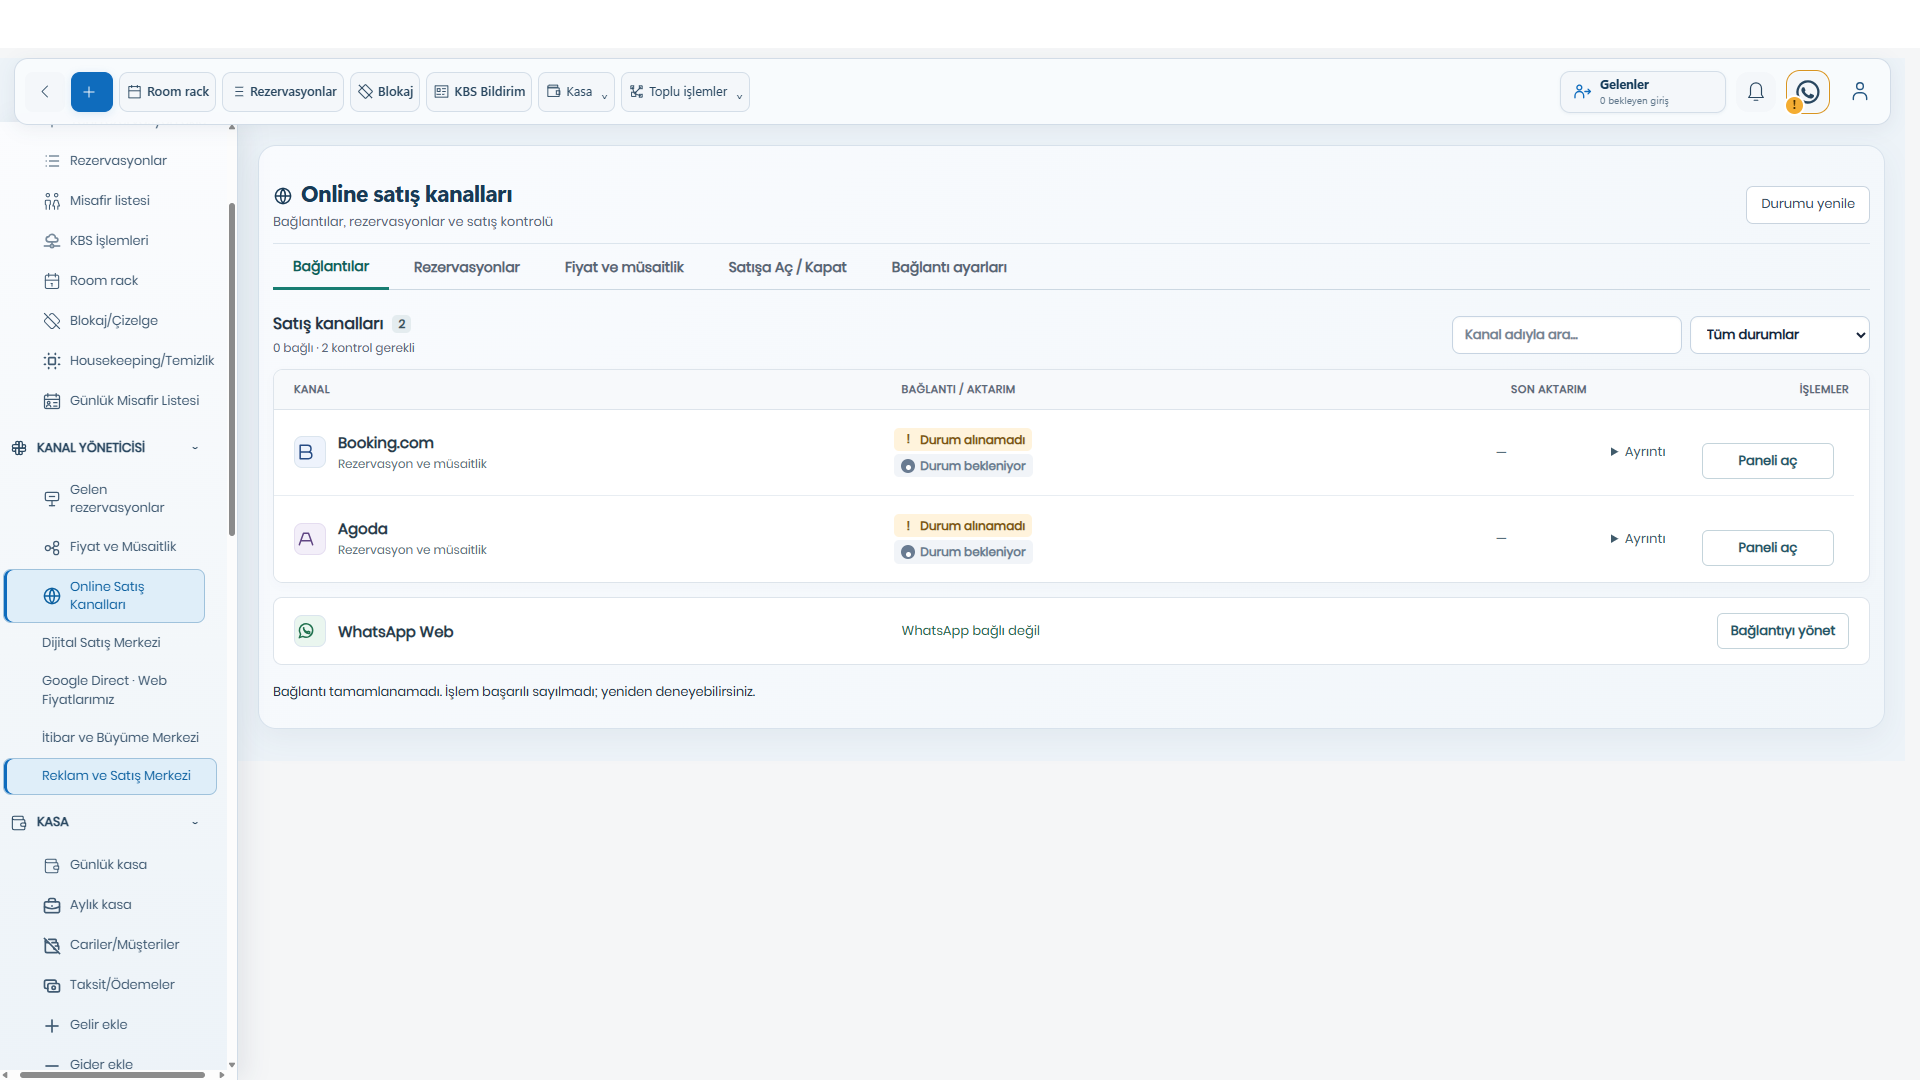This screenshot has height=1080, width=1920.
Task: Switch to the Fiyat ve müsaitlik tab
Action: click(624, 267)
